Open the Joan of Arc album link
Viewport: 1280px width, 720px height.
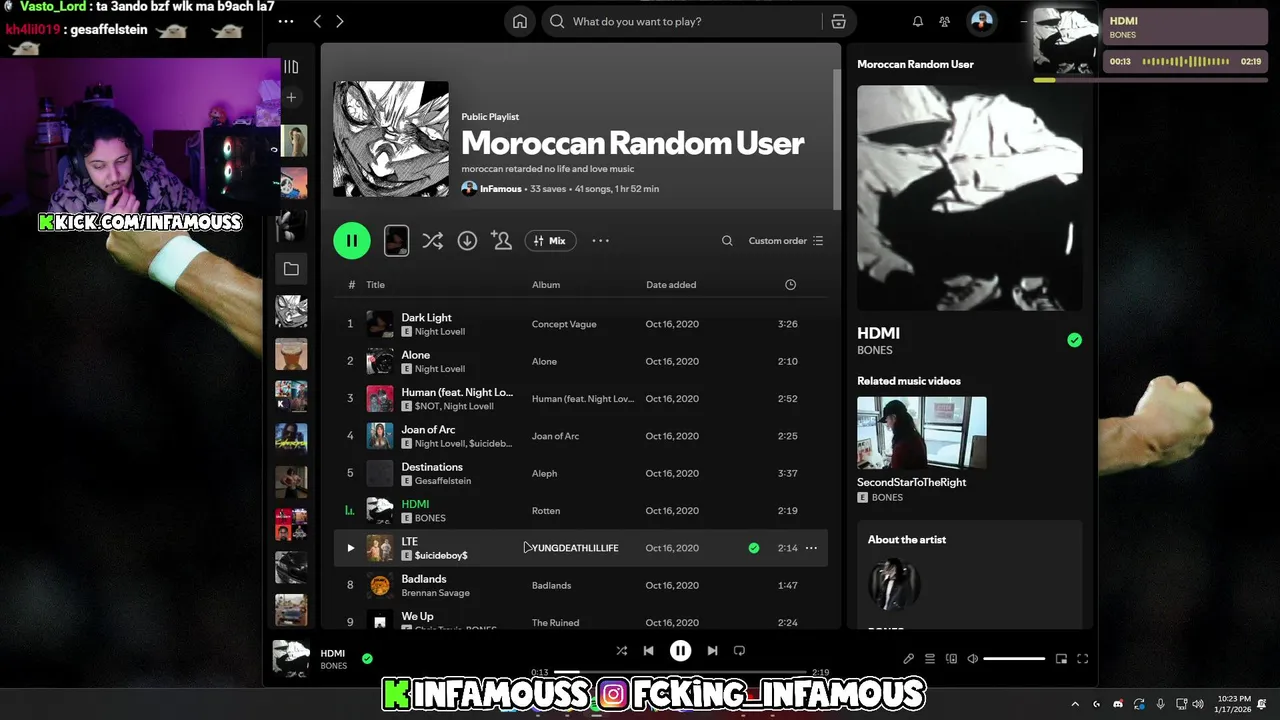tap(555, 436)
